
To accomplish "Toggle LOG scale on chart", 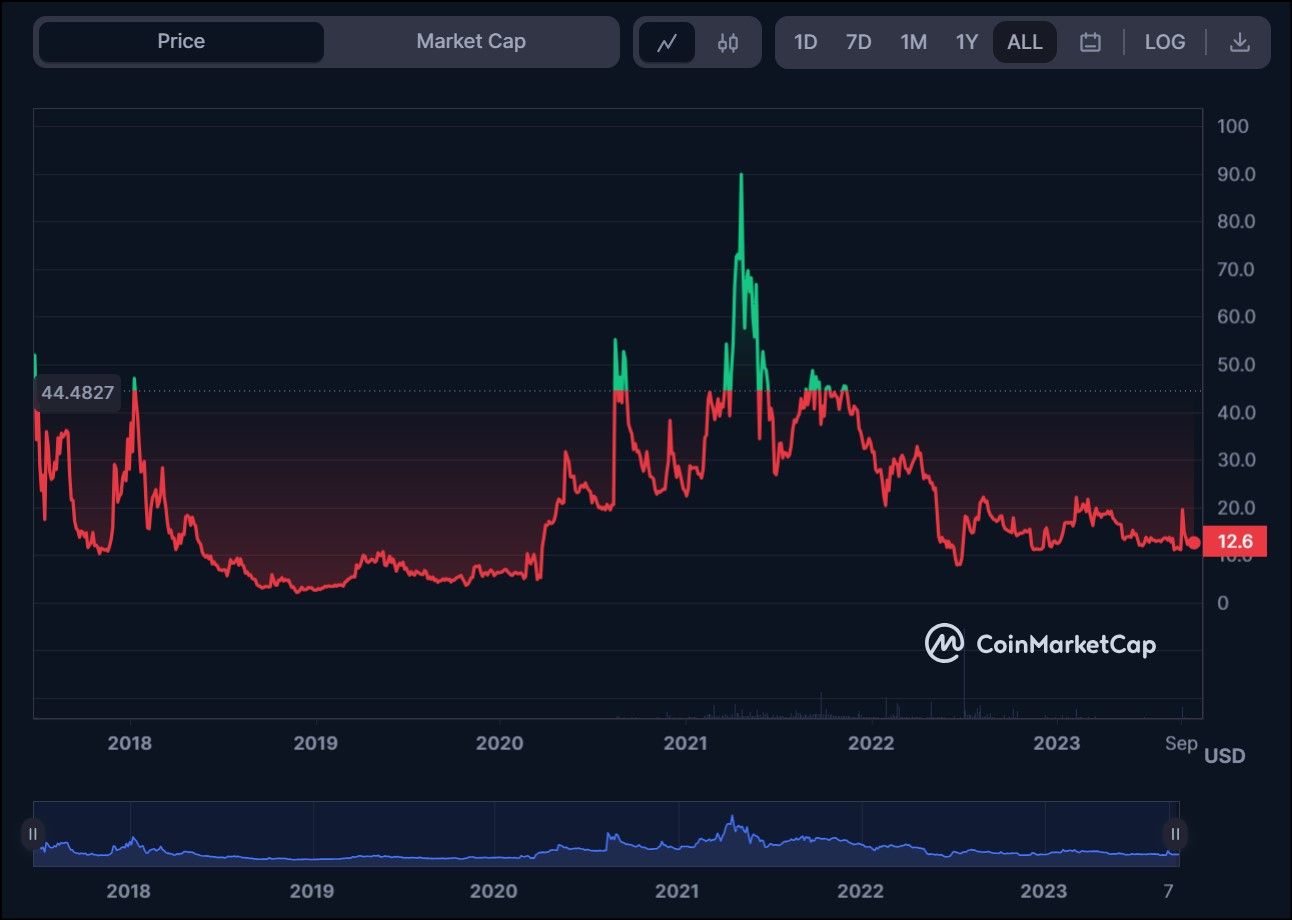I will (x=1165, y=42).
